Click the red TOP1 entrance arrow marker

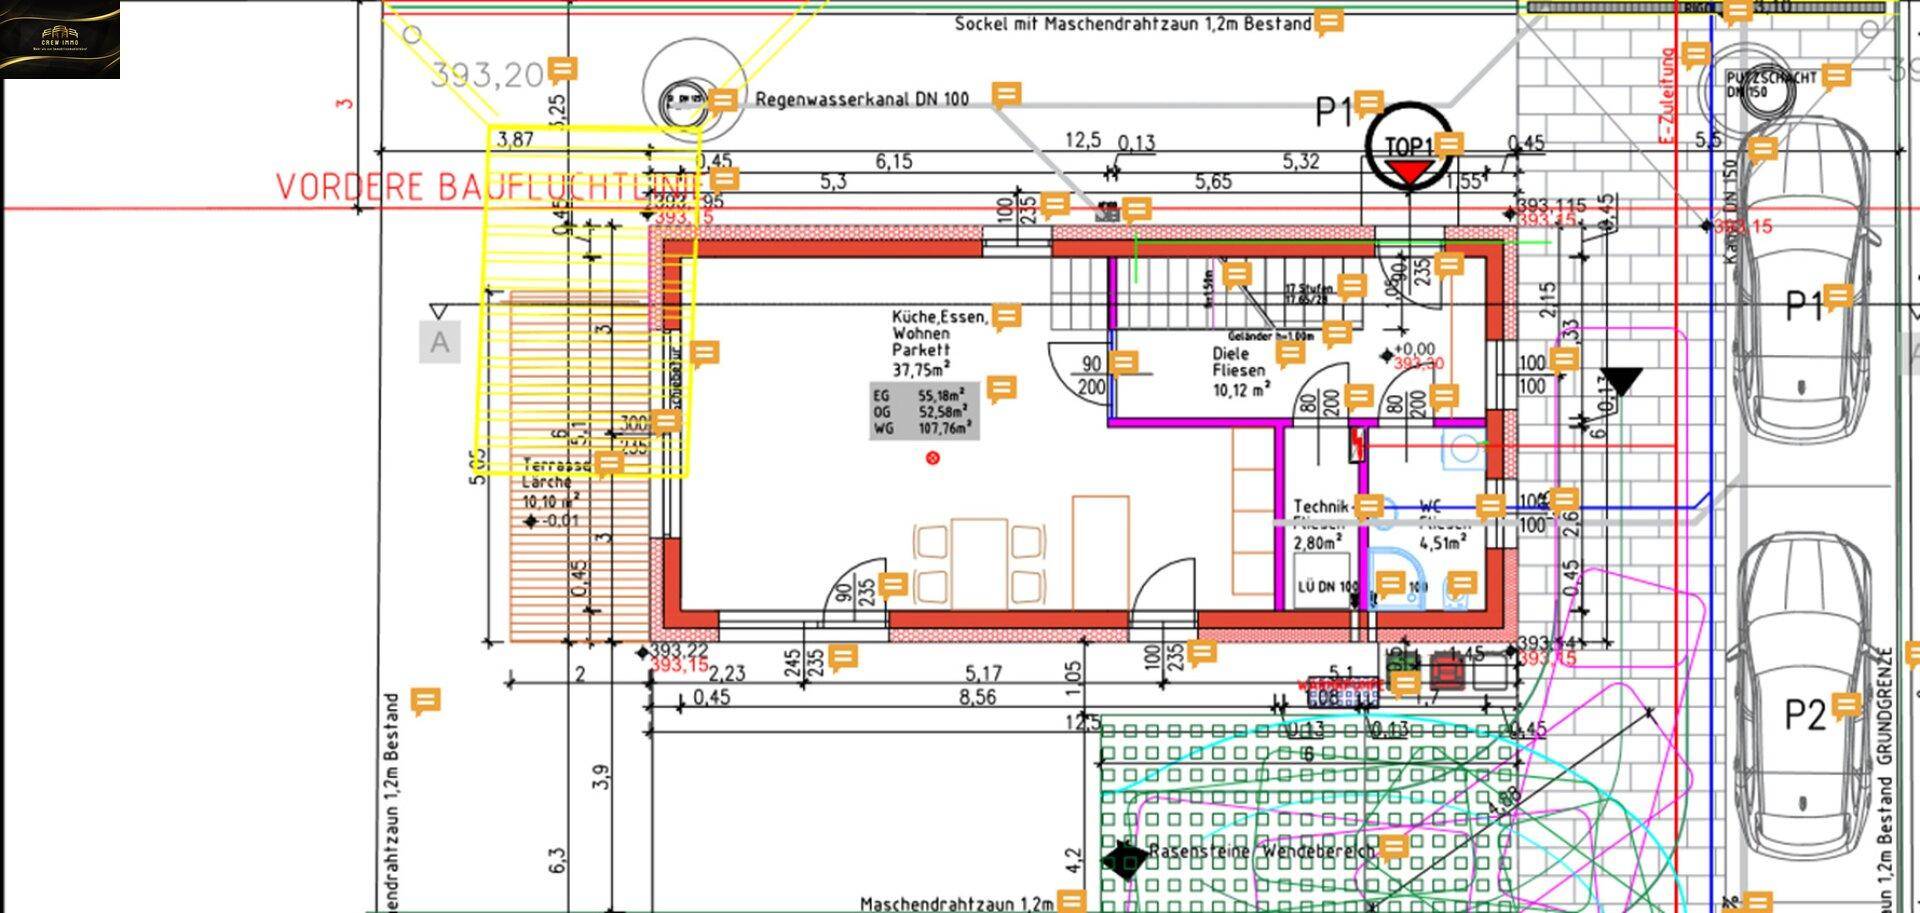pyautogui.click(x=1409, y=172)
